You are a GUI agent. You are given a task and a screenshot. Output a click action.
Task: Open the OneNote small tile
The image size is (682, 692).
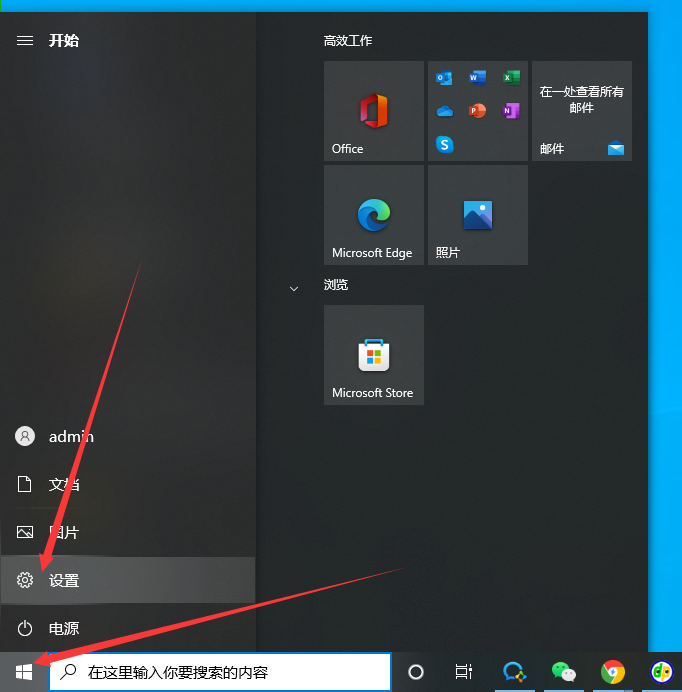[511, 111]
